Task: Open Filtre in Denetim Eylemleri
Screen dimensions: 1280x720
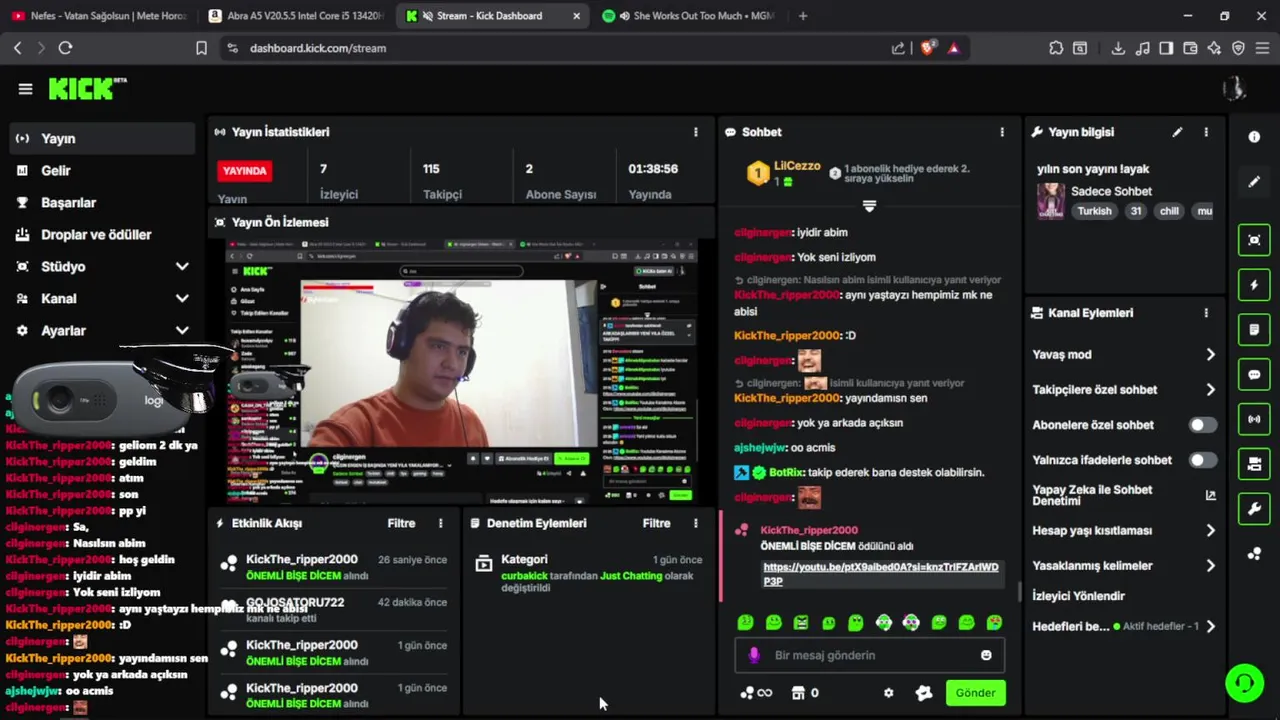Action: click(656, 523)
